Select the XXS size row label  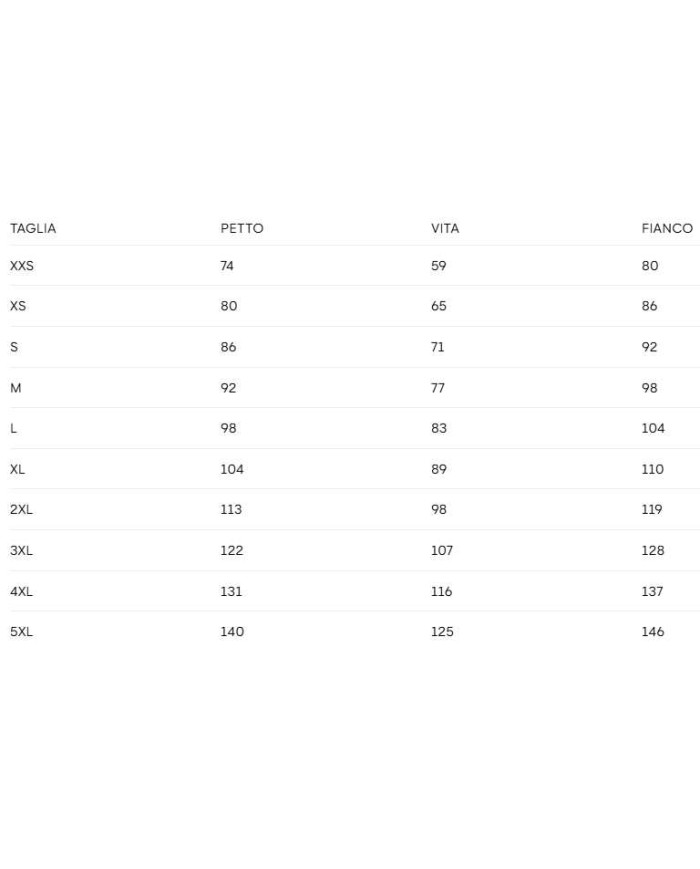(x=22, y=266)
